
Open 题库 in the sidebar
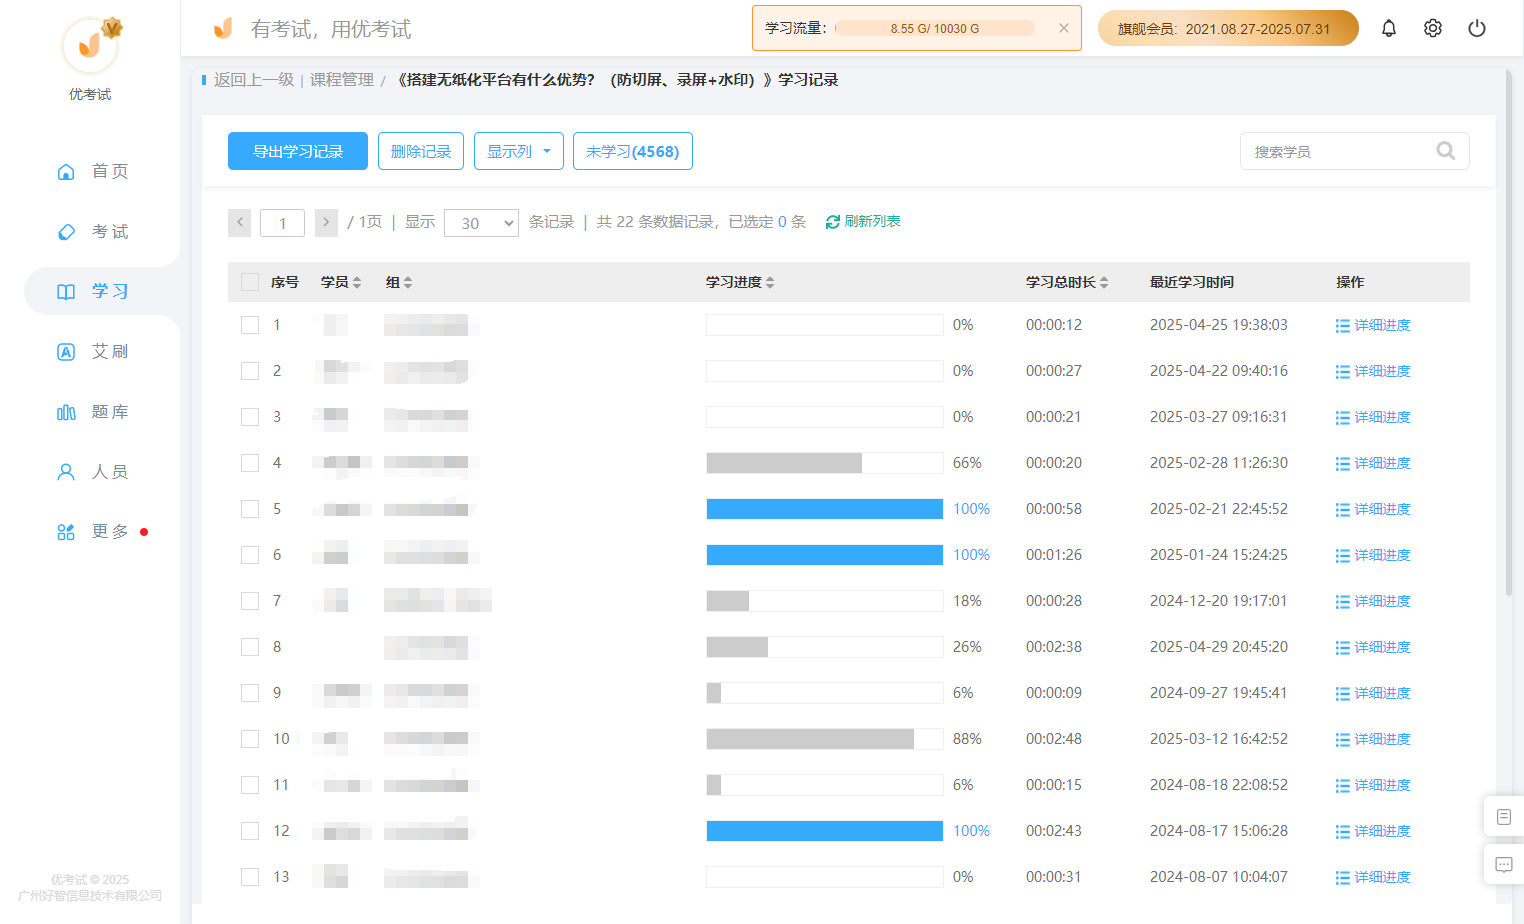point(92,411)
